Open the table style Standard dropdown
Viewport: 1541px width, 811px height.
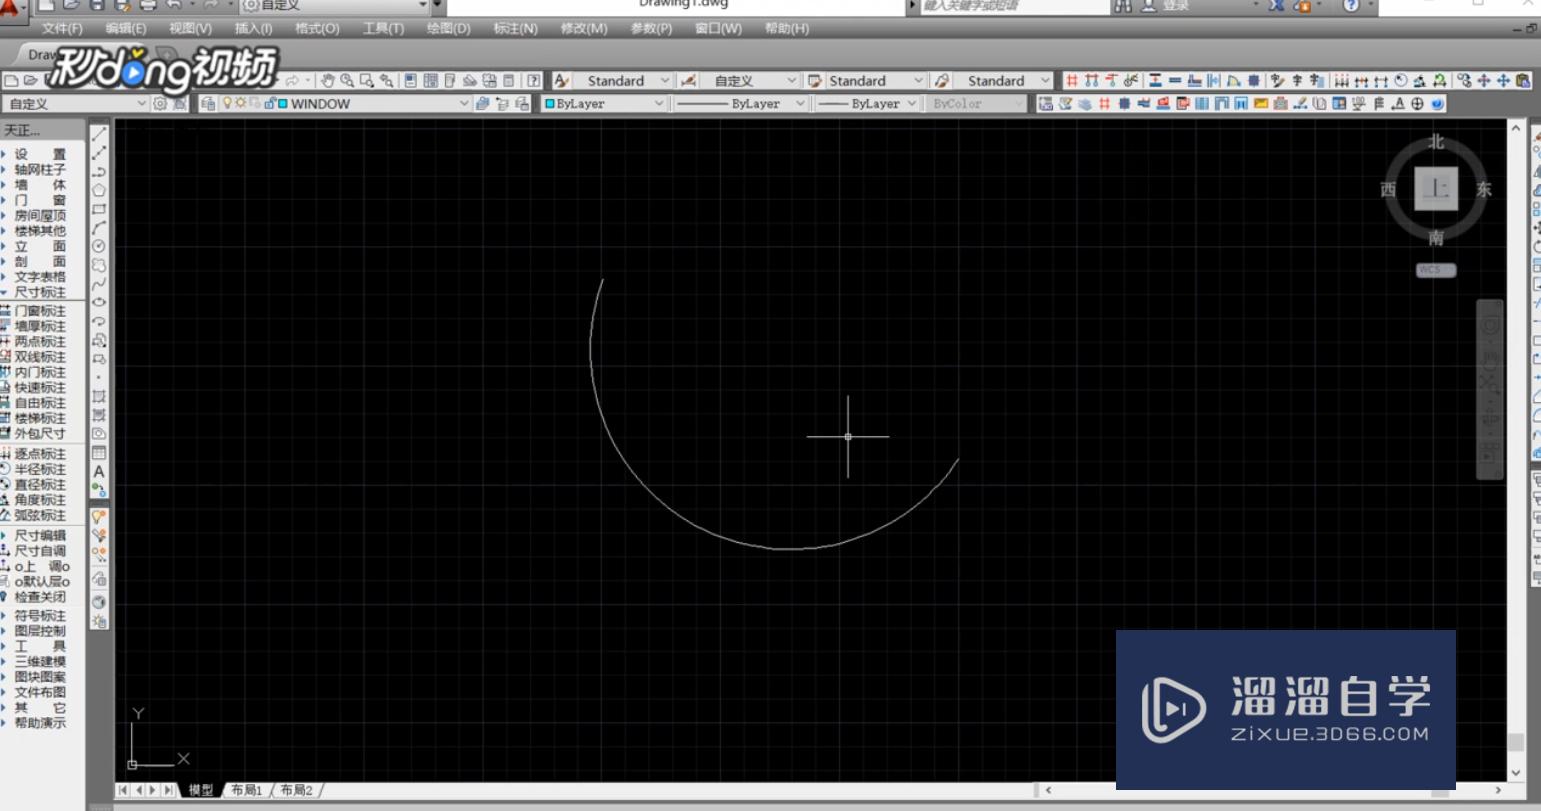click(x=917, y=81)
